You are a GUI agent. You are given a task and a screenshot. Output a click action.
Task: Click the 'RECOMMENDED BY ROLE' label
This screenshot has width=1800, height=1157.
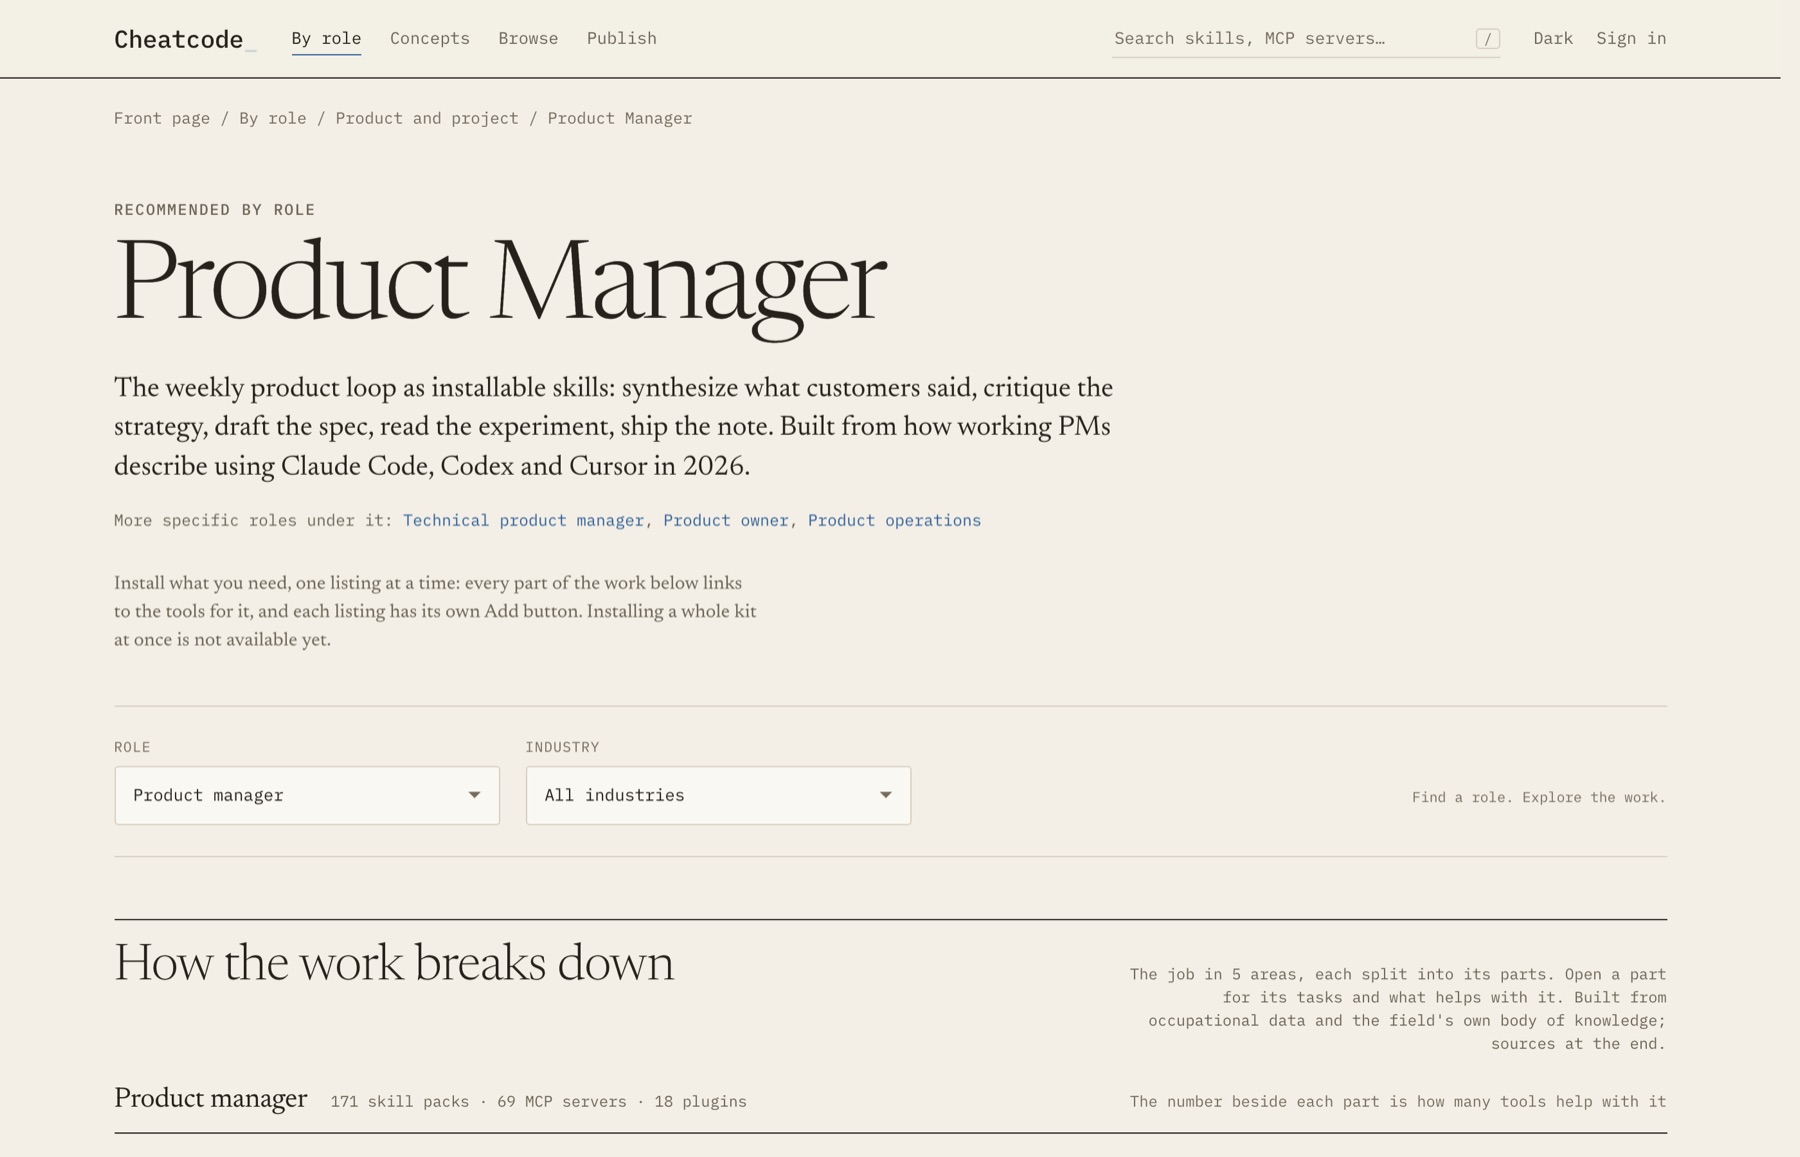point(215,209)
